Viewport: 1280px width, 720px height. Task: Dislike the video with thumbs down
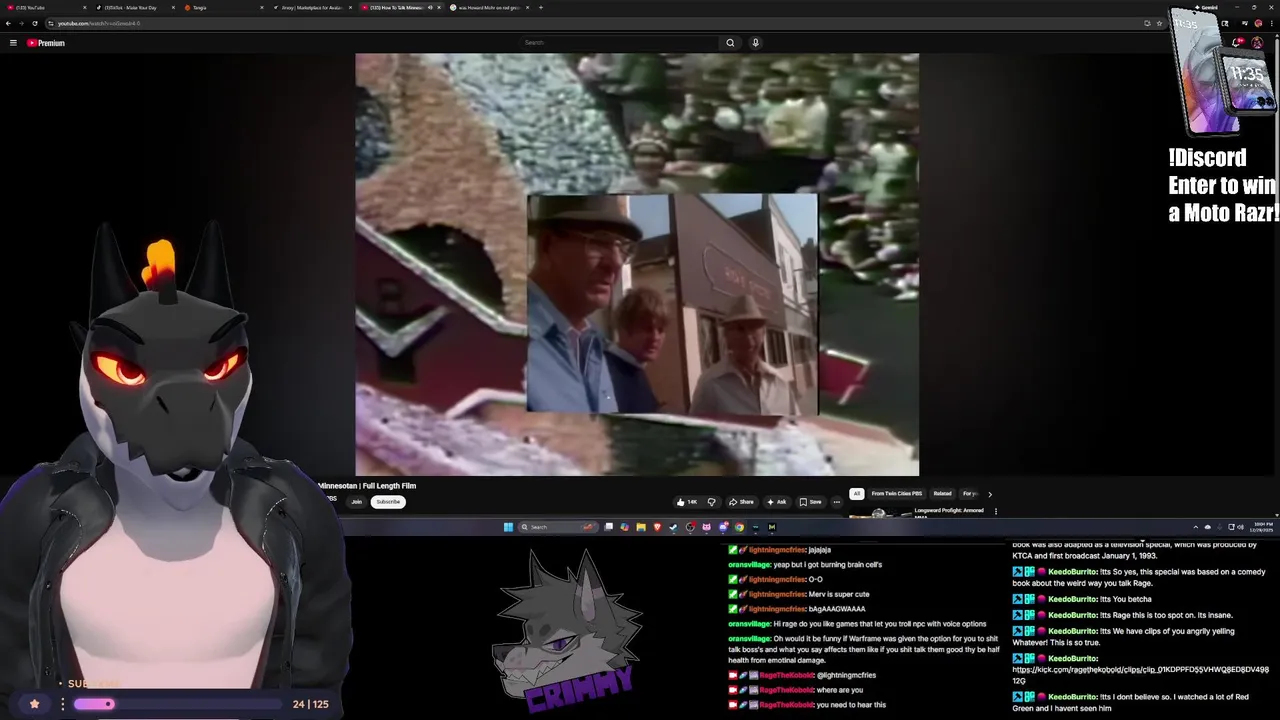(711, 502)
